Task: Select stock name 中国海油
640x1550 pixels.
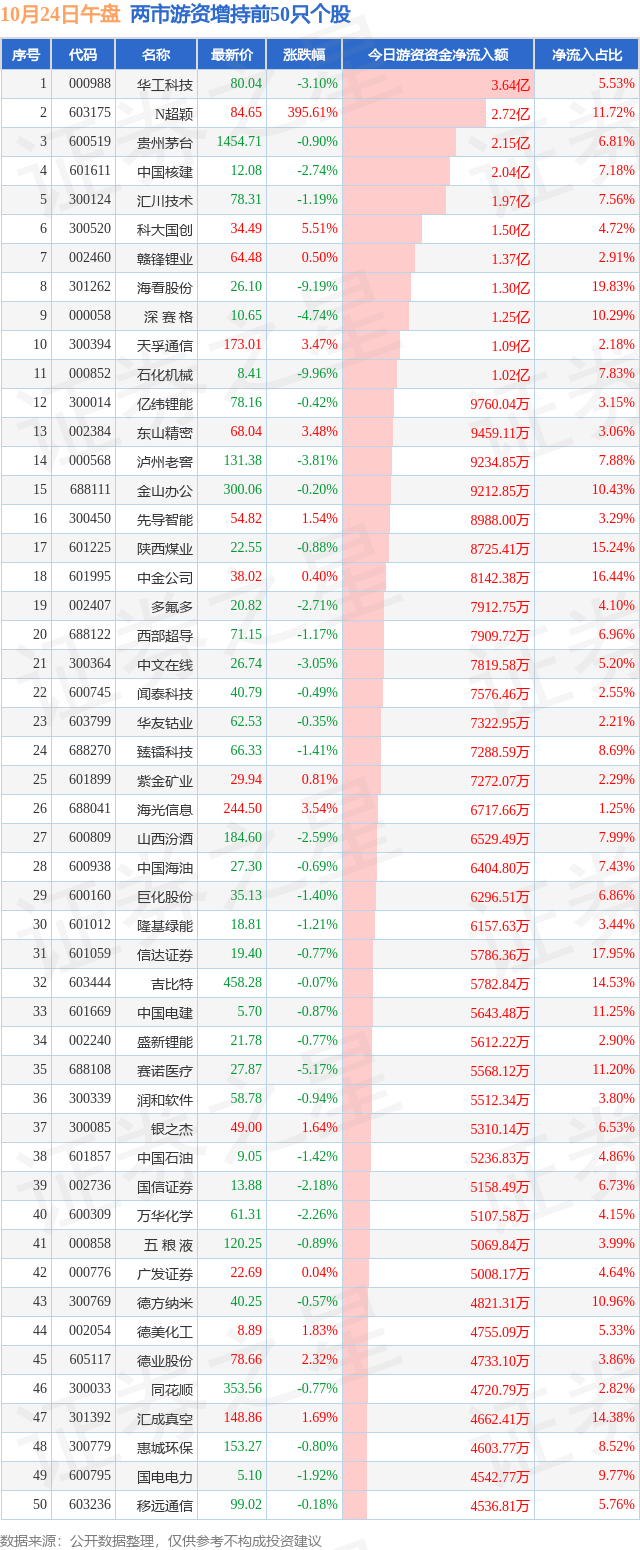Action: [x=165, y=867]
